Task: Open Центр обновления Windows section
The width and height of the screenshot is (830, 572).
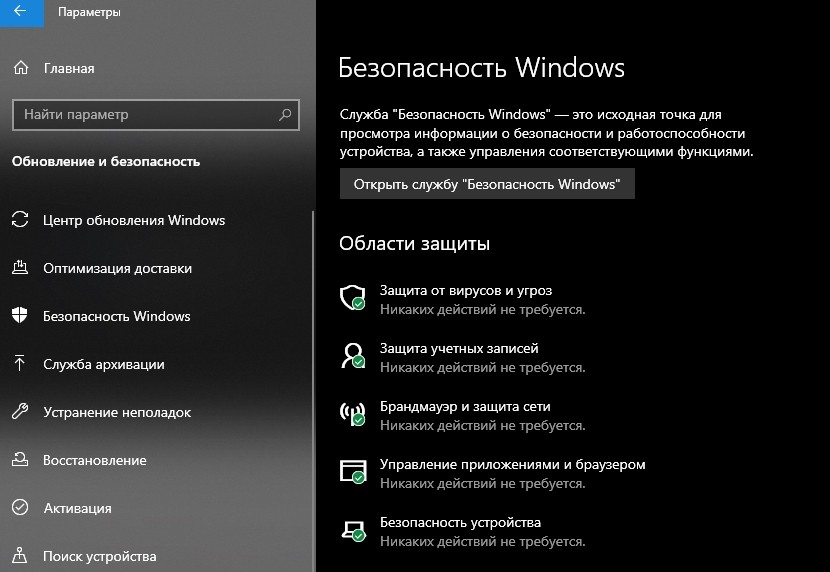Action: coord(134,220)
